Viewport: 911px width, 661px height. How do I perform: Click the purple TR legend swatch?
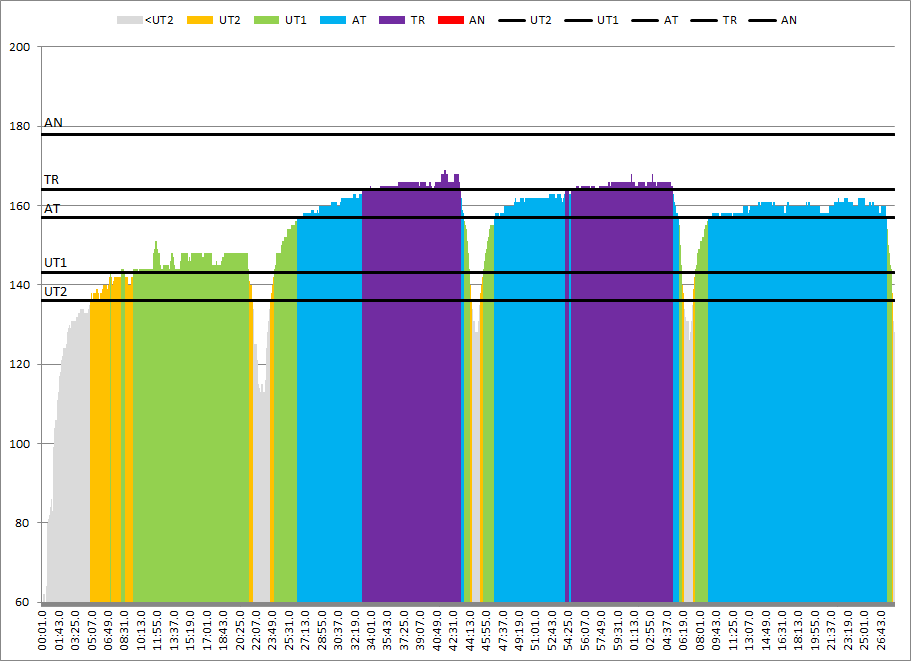(x=393, y=20)
